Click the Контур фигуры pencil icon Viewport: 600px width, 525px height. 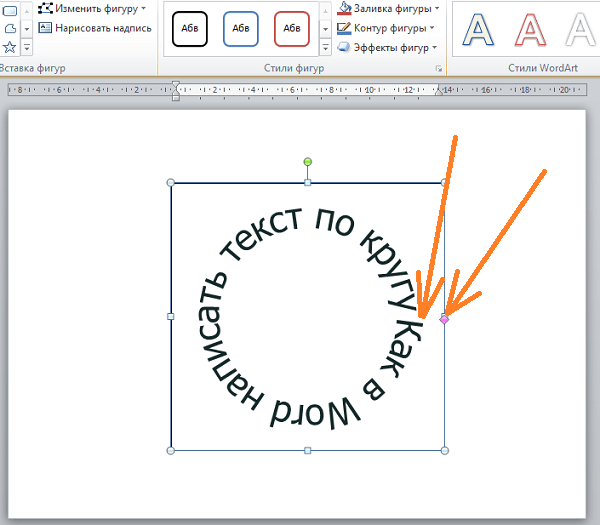344,28
